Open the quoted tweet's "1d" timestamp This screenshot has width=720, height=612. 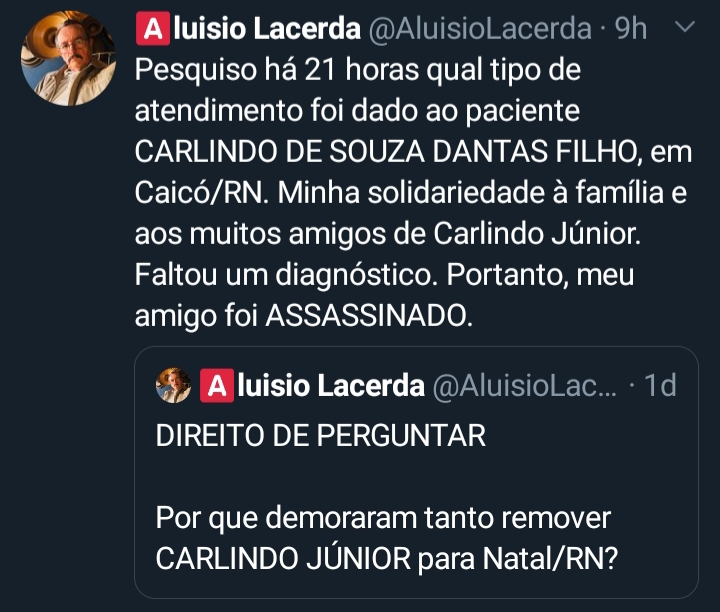pos(659,385)
